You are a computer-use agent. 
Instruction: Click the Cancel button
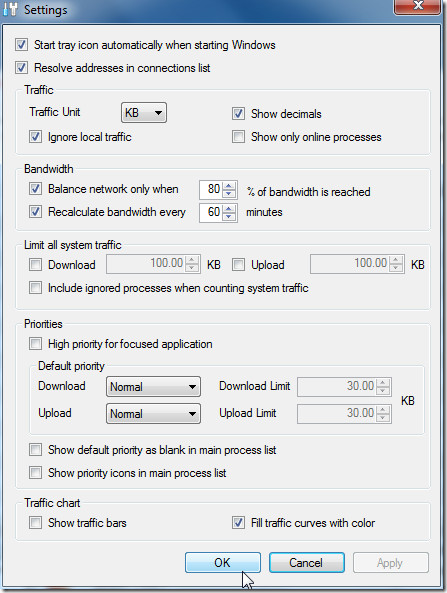(307, 562)
